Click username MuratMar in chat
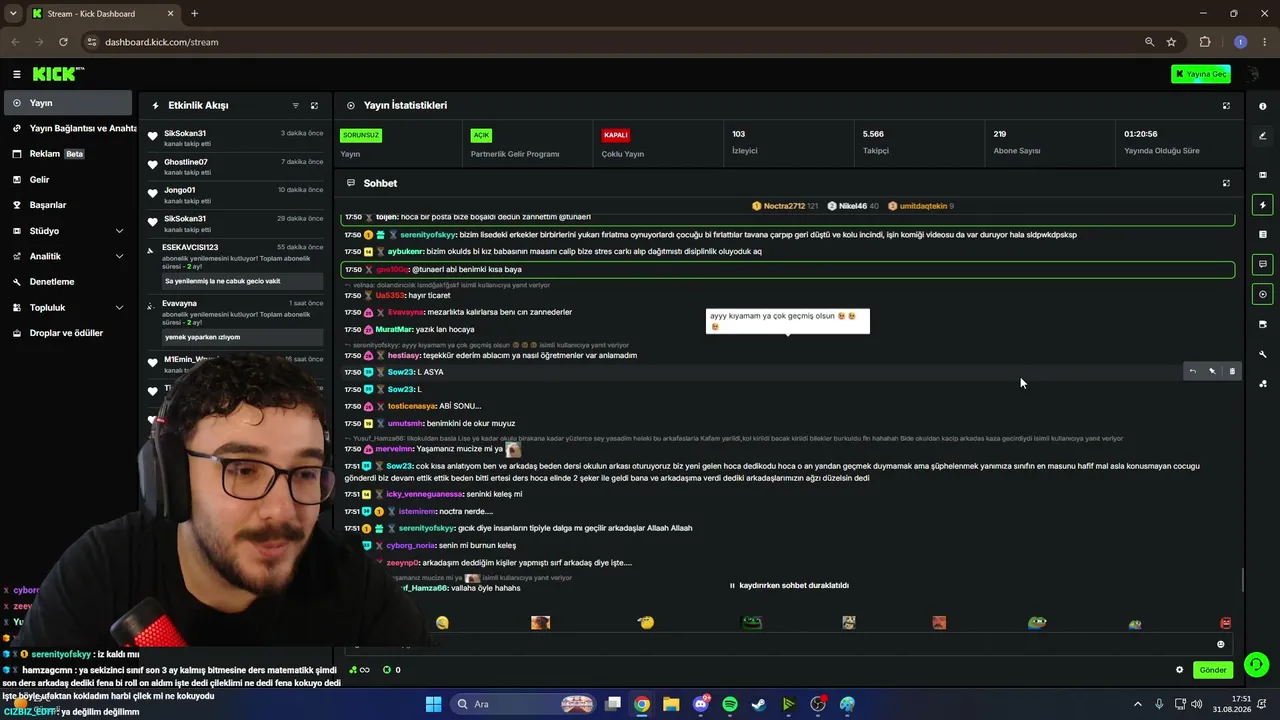This screenshot has width=1280, height=720. 394,329
